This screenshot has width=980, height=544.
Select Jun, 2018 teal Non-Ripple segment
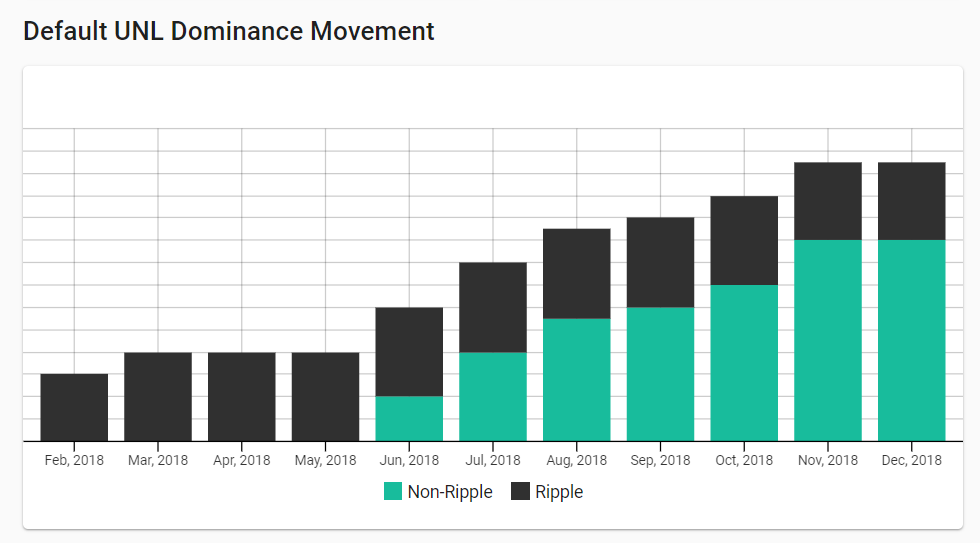pyautogui.click(x=409, y=419)
